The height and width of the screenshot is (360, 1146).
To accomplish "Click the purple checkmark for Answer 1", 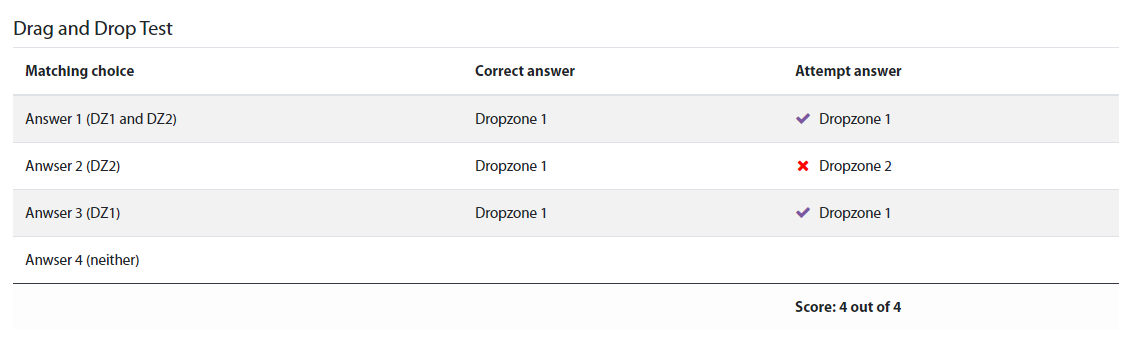I will (802, 118).
